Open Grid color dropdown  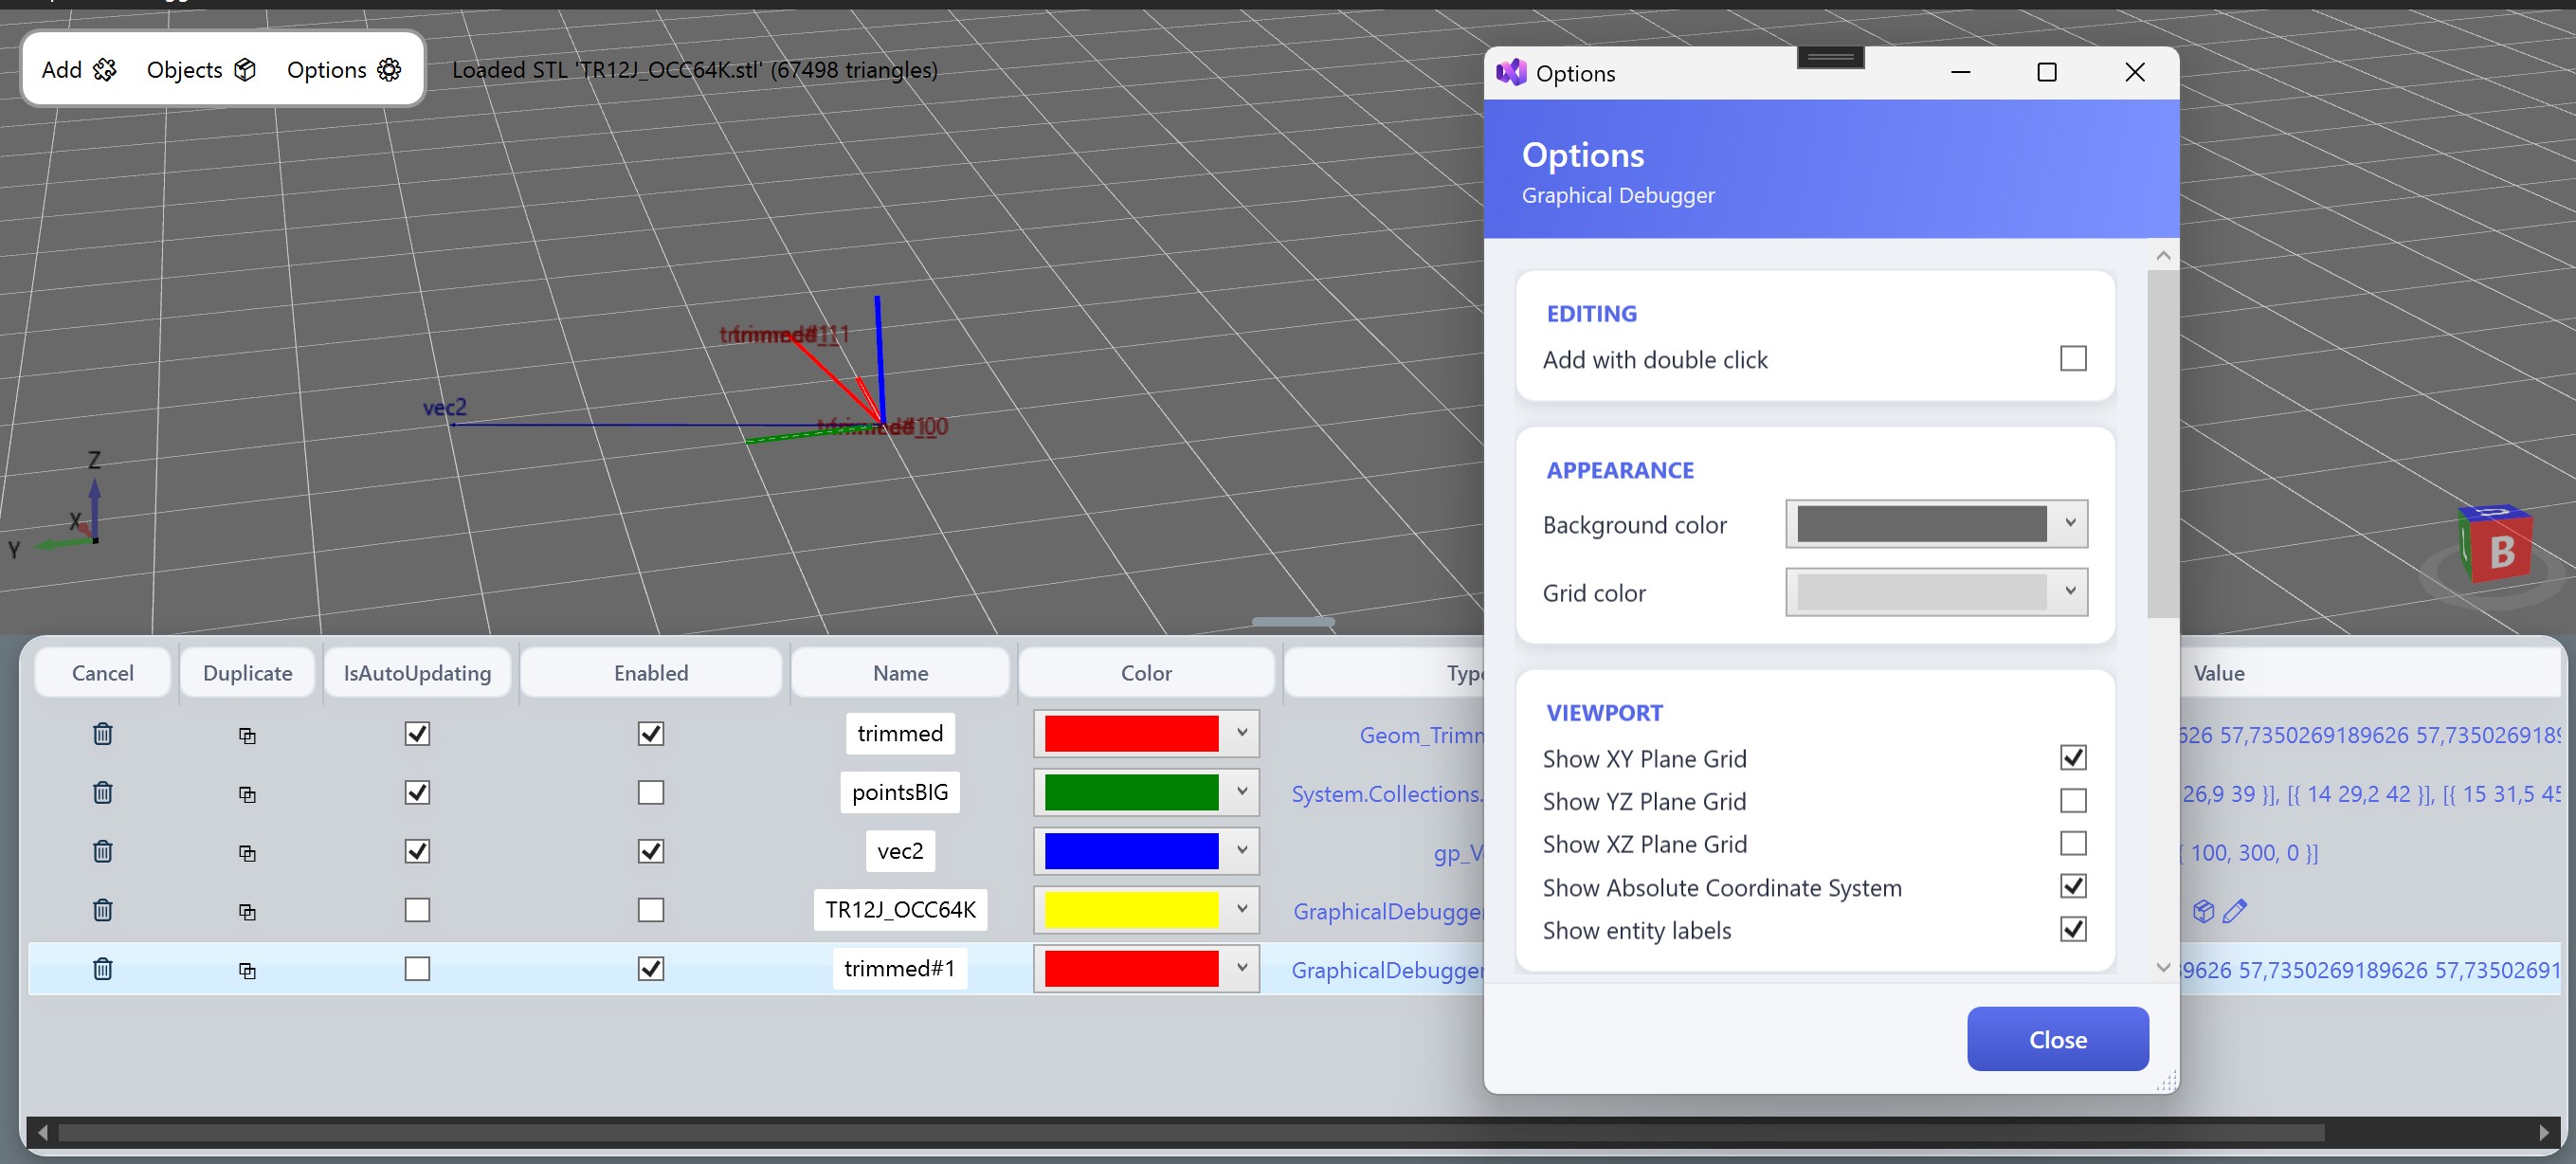[1936, 592]
